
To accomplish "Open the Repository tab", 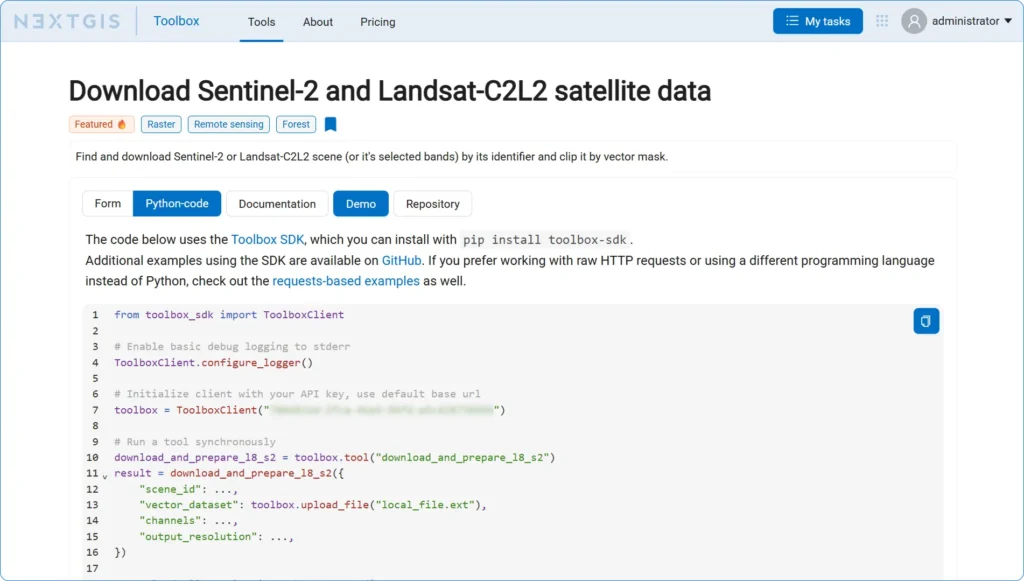I will coord(432,204).
